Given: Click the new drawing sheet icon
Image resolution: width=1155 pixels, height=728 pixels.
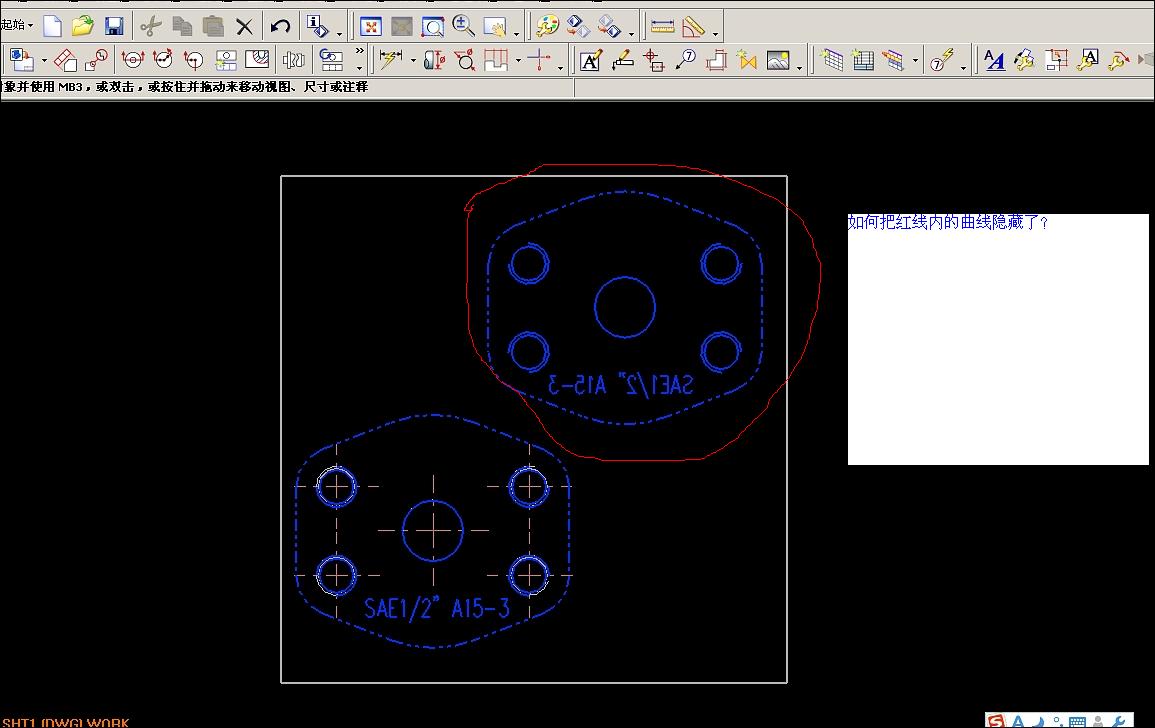Looking at the screenshot, I should pyautogui.click(x=21, y=60).
